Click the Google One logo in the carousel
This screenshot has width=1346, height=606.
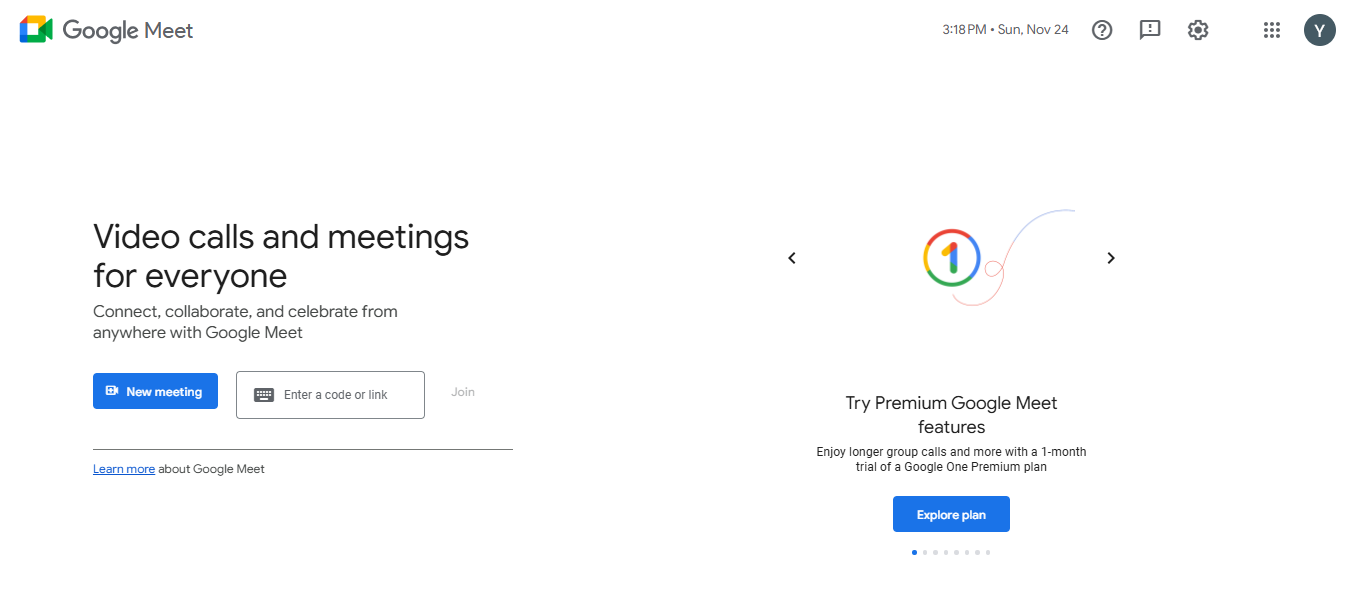(952, 258)
